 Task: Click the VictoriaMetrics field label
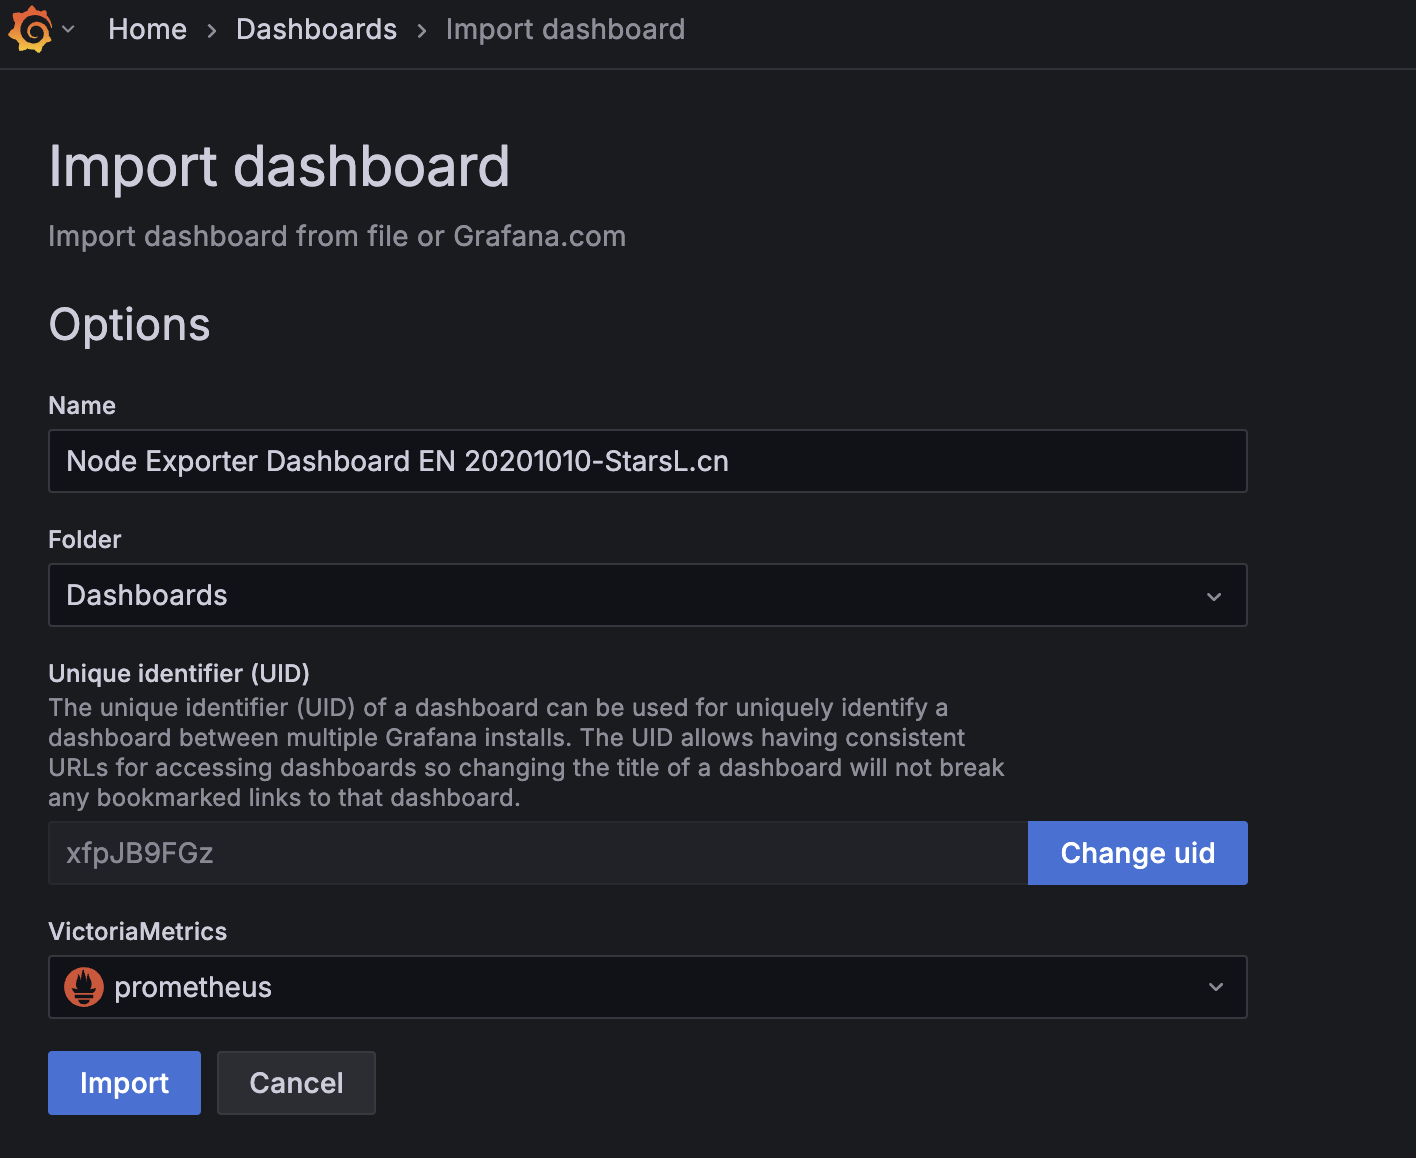(138, 931)
